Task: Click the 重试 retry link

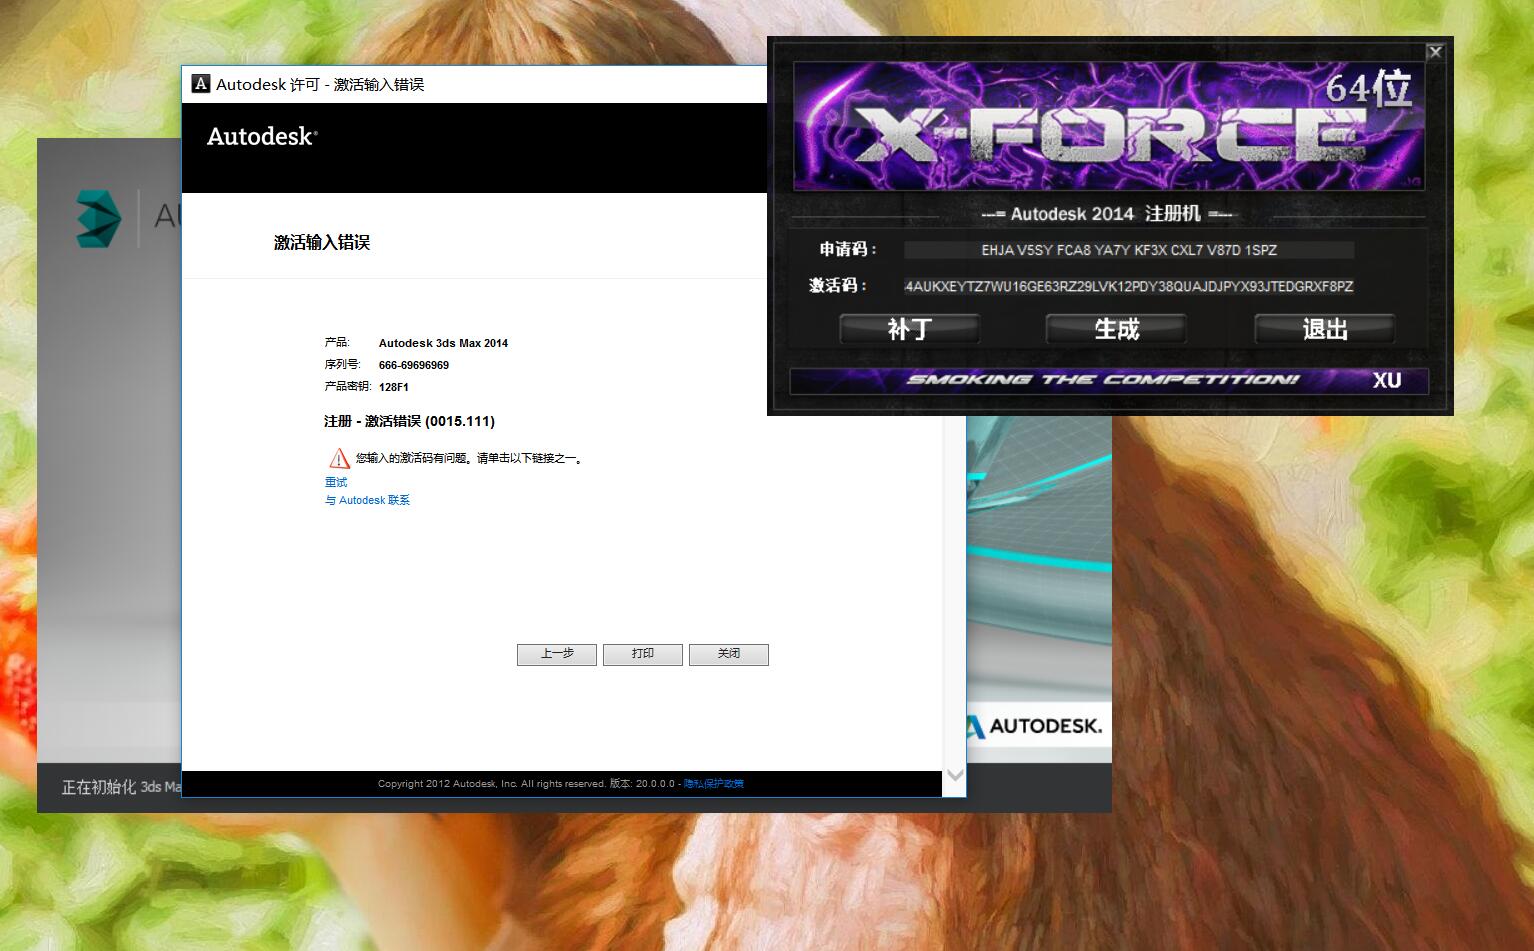Action: (336, 482)
